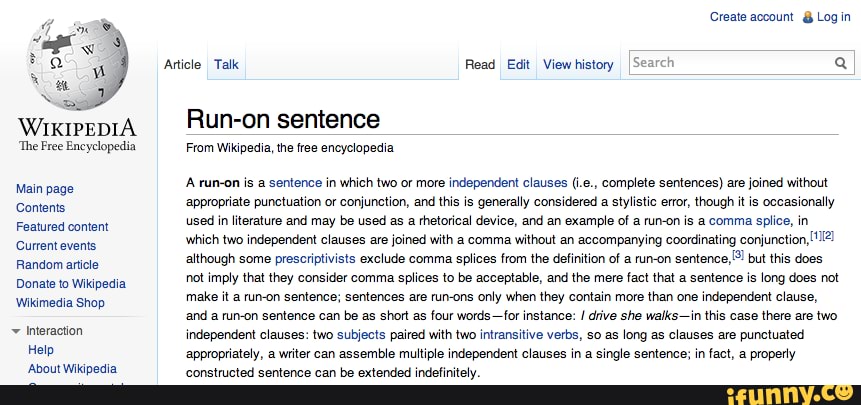Open the Random article link
This screenshot has height=405, width=861.
click(x=57, y=265)
